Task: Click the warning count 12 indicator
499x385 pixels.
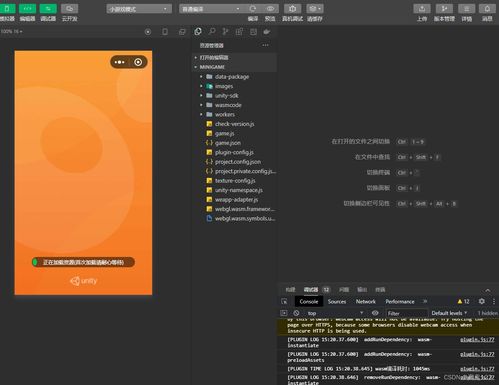Action: click(x=463, y=301)
